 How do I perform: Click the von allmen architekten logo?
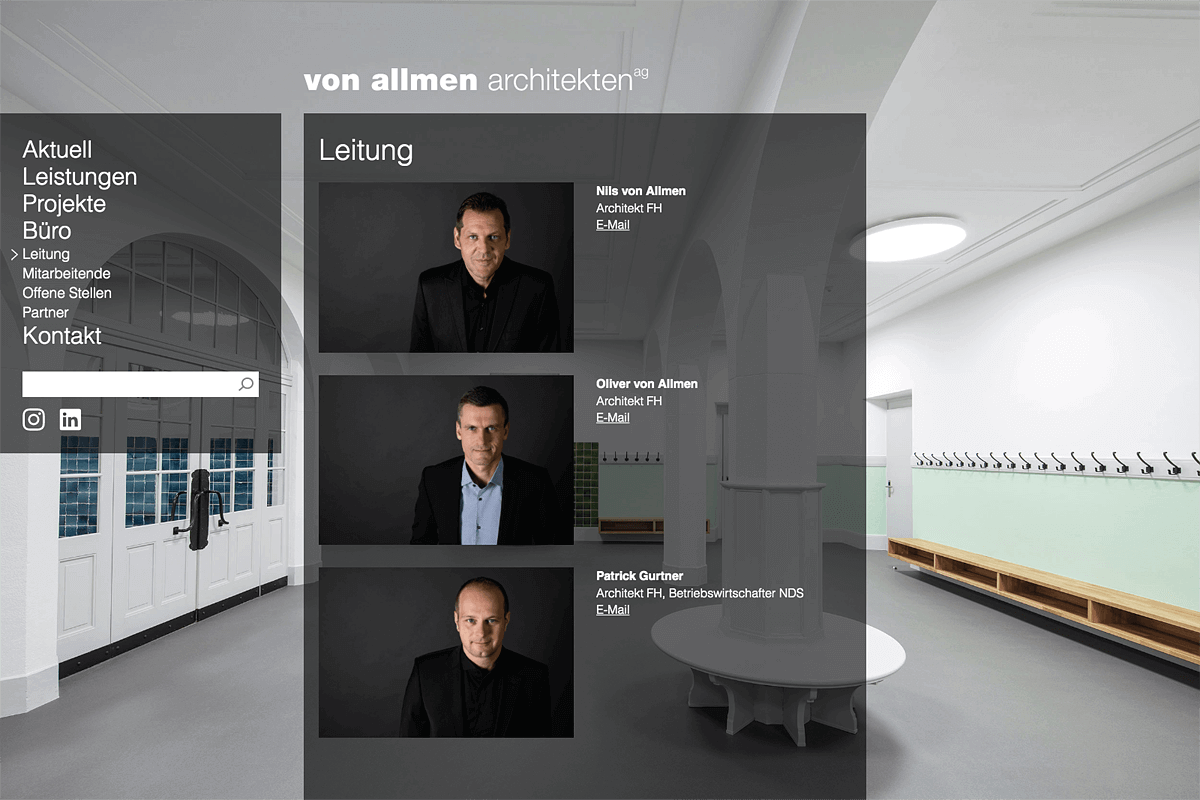point(476,80)
